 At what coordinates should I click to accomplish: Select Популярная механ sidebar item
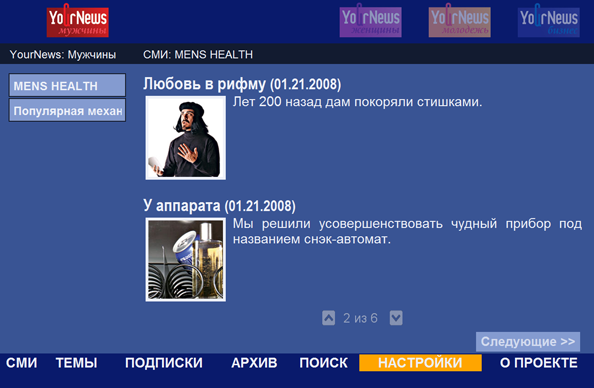67,110
